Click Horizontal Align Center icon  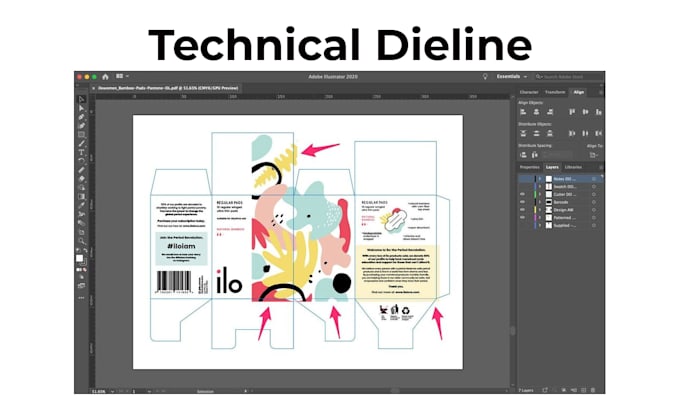pos(536,112)
